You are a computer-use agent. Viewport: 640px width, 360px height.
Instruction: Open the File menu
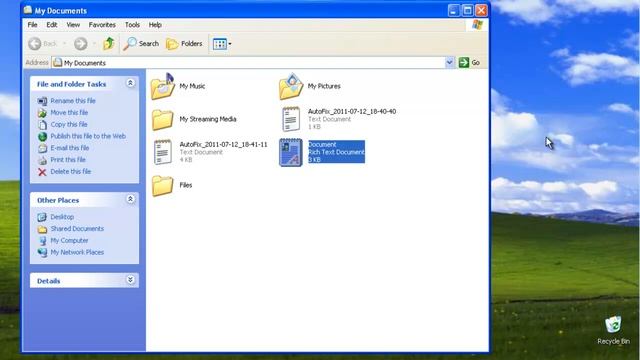32,25
